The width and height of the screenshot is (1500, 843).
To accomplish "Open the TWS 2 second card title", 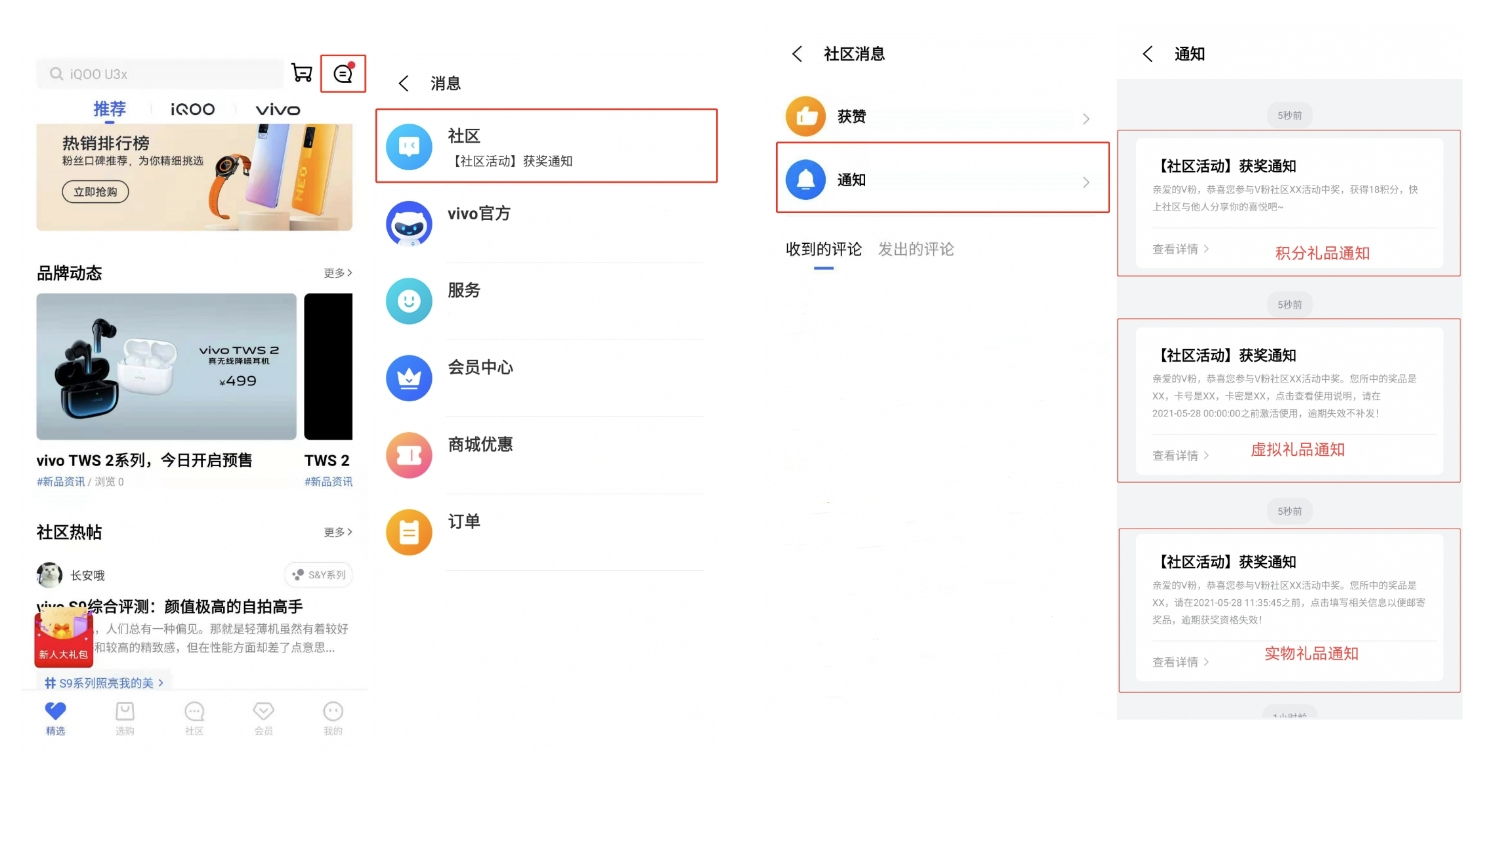I will click(x=327, y=460).
